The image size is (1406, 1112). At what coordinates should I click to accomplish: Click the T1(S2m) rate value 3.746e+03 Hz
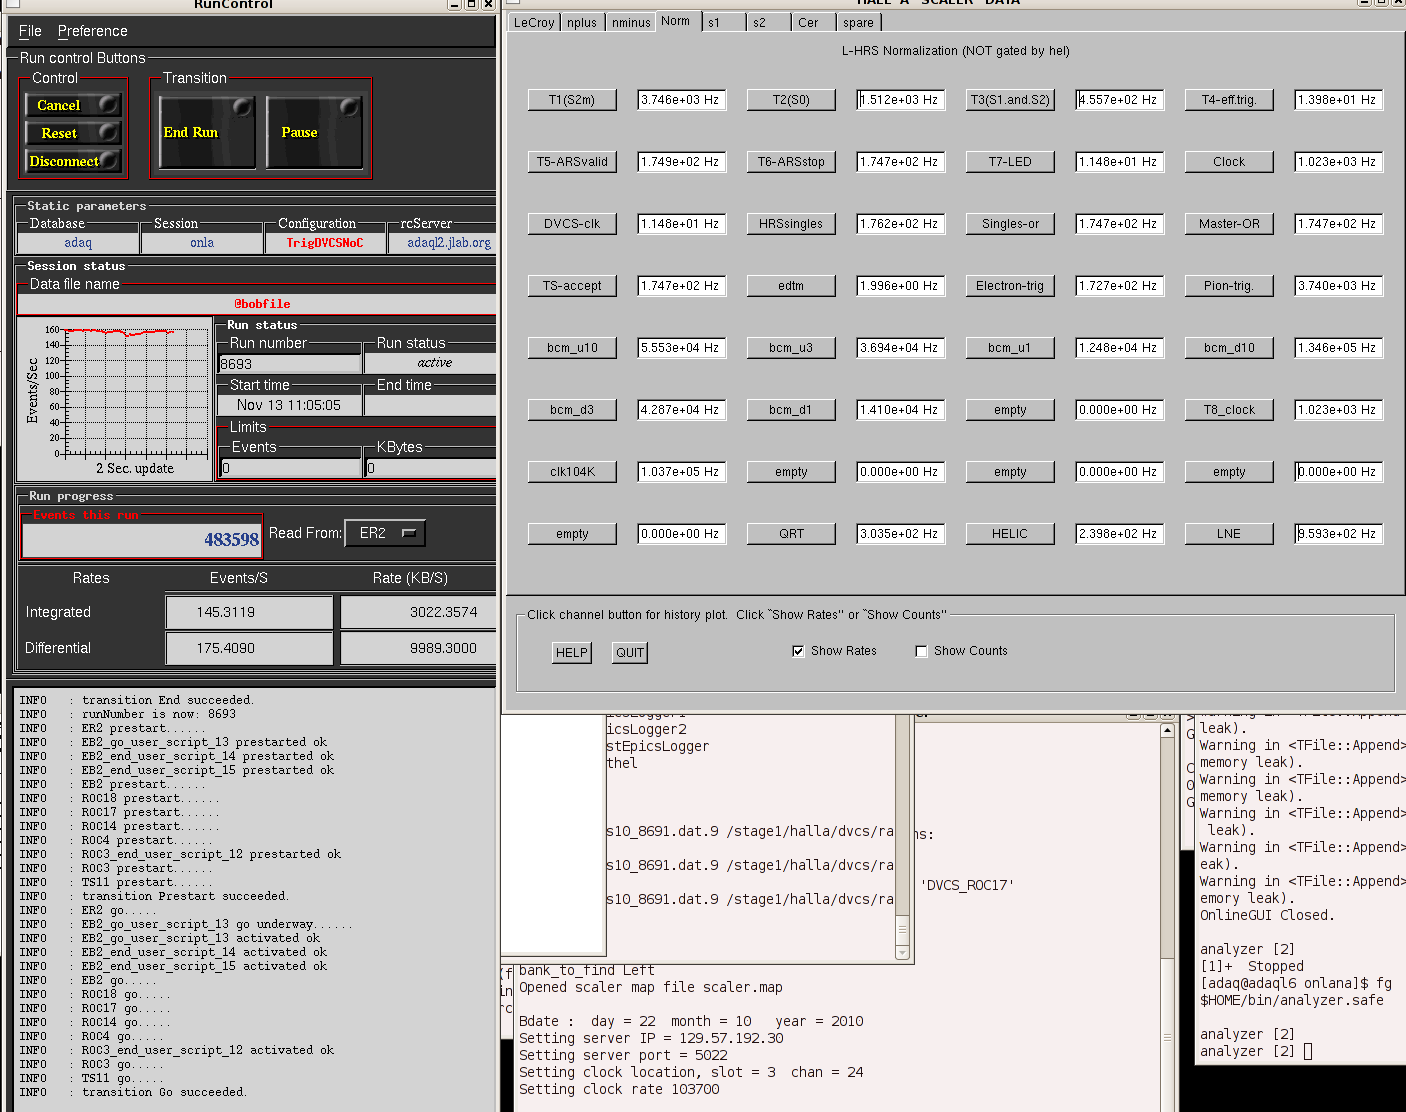(x=681, y=100)
